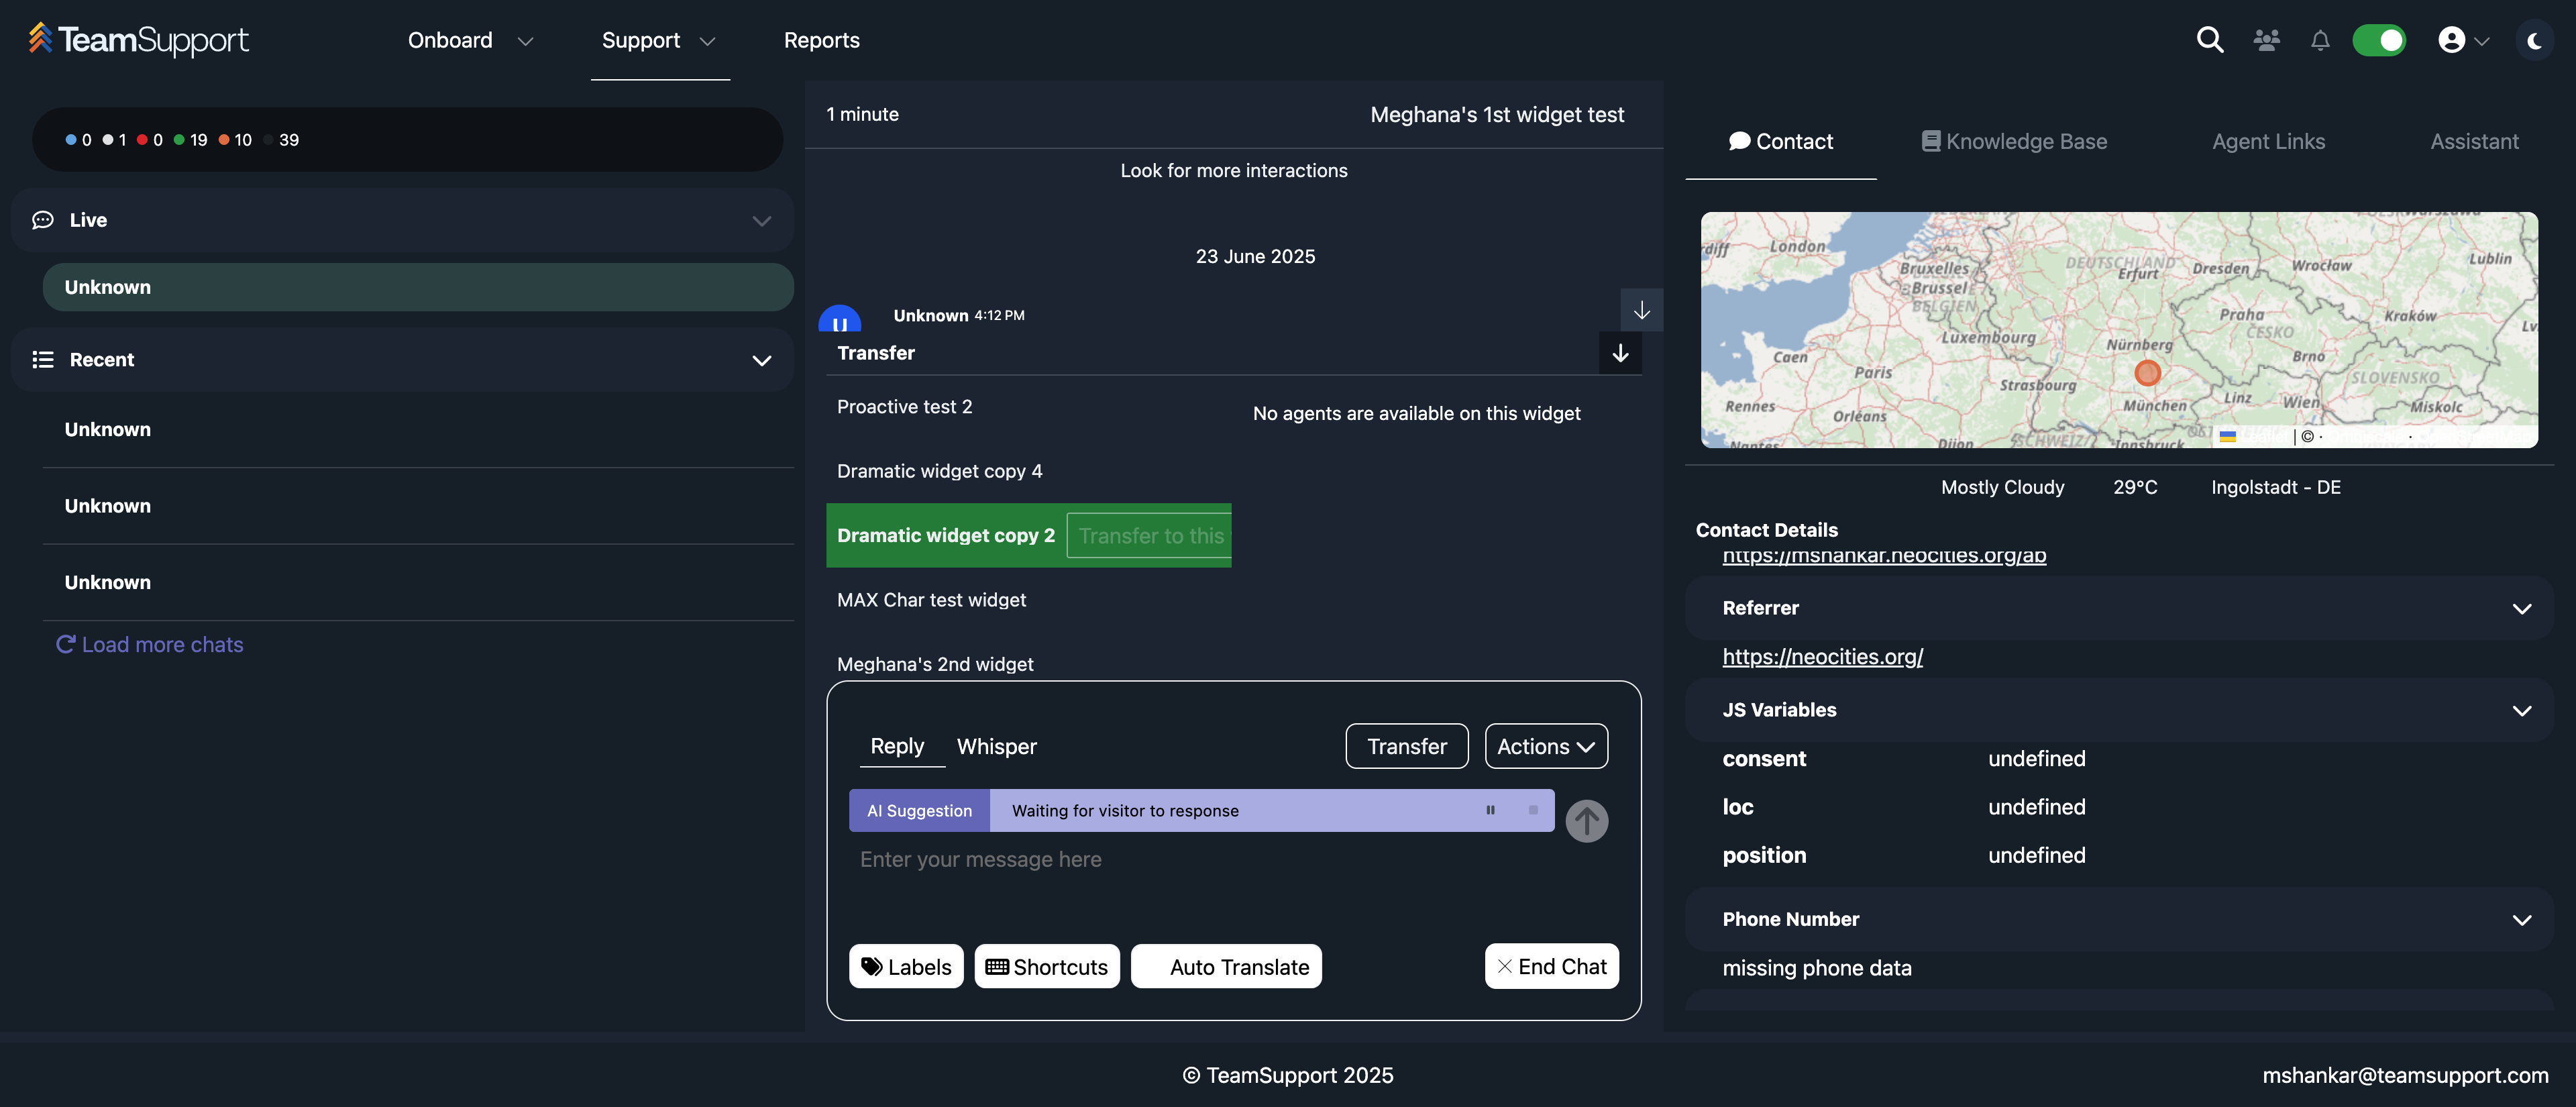Toggle dark mode moon icon
The height and width of the screenshot is (1107, 2576).
[x=2534, y=40]
